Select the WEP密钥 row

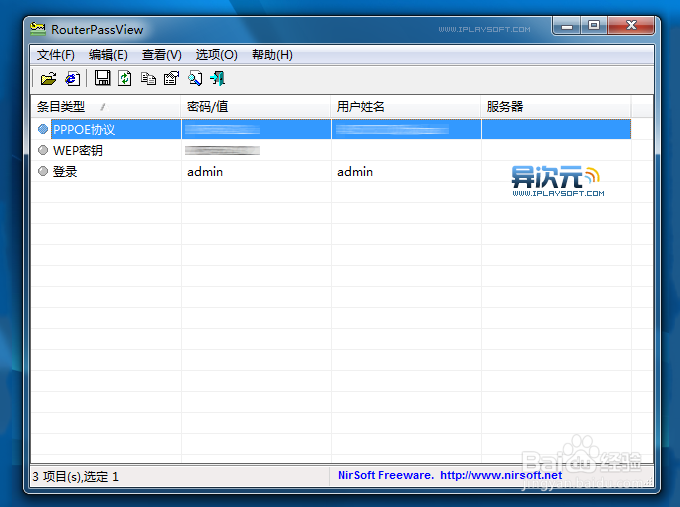coord(331,150)
